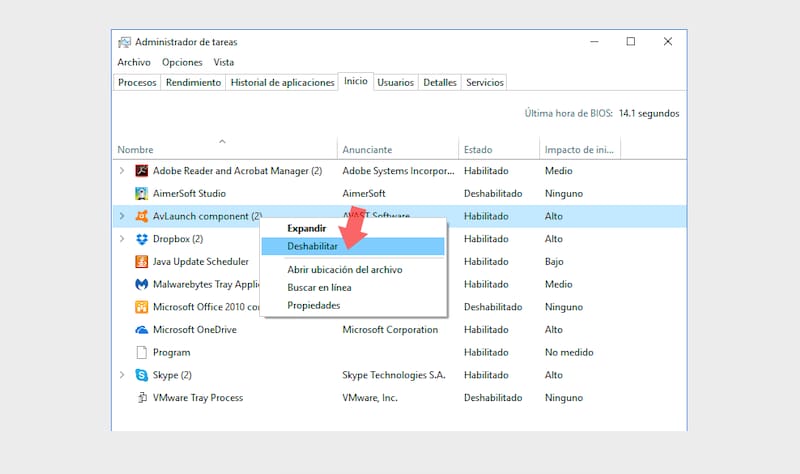800x474 pixels.
Task: Switch to the Usuarios tab
Action: 395,83
